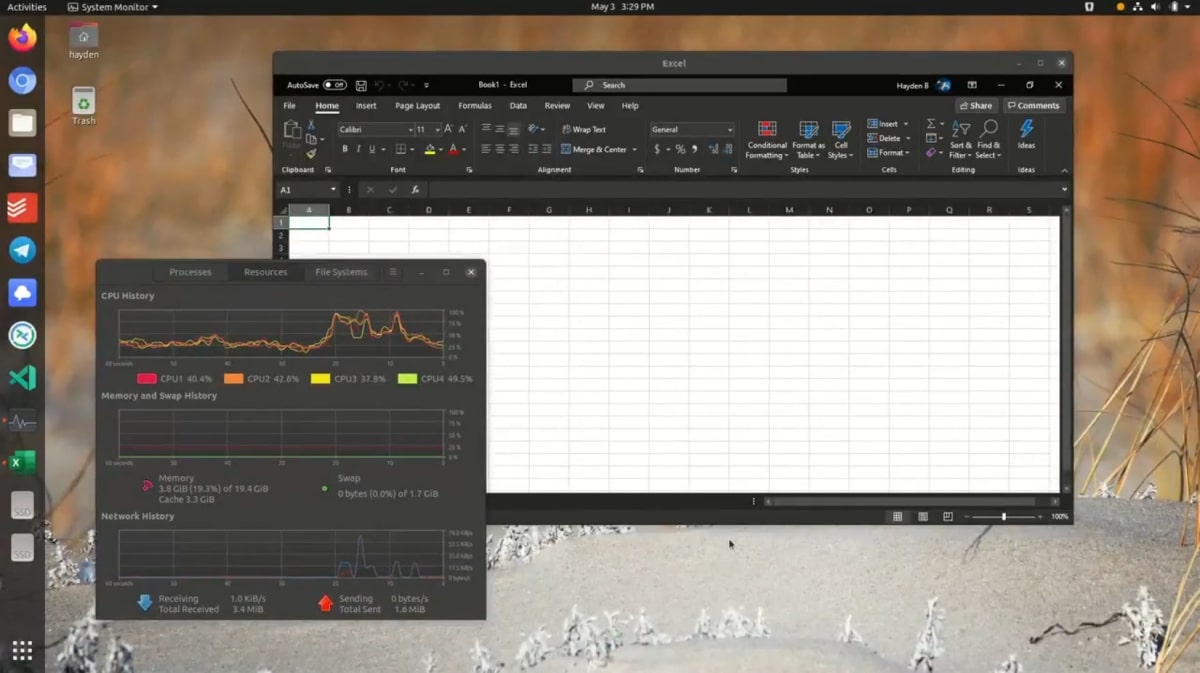Open System Monitor hamburger menu

(x=393, y=272)
